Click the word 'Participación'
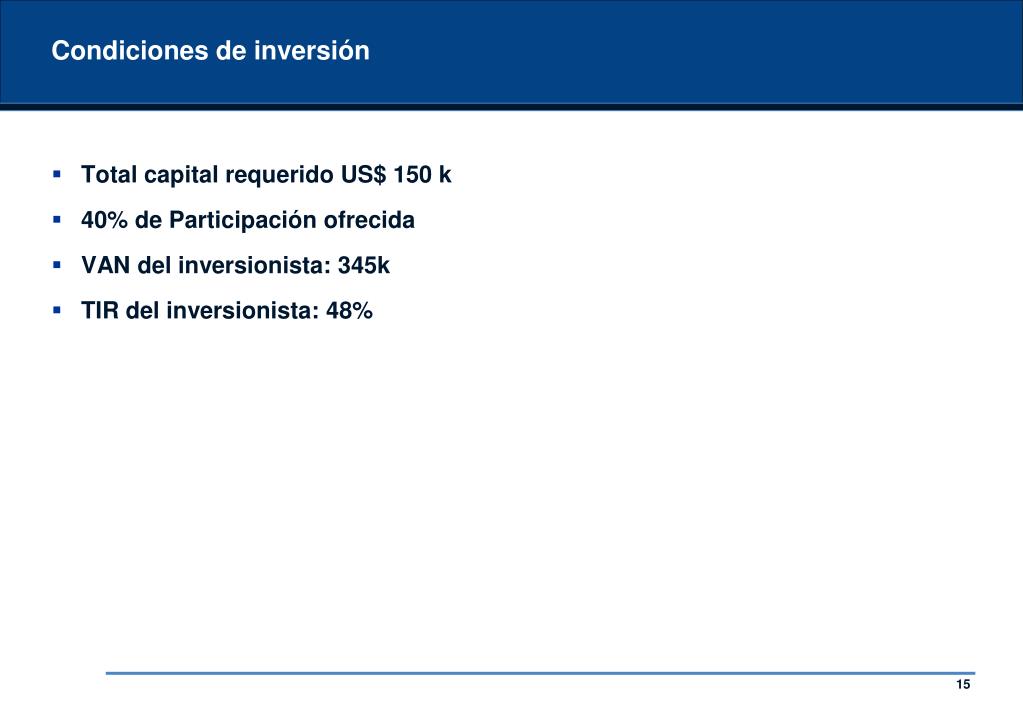 tap(243, 221)
